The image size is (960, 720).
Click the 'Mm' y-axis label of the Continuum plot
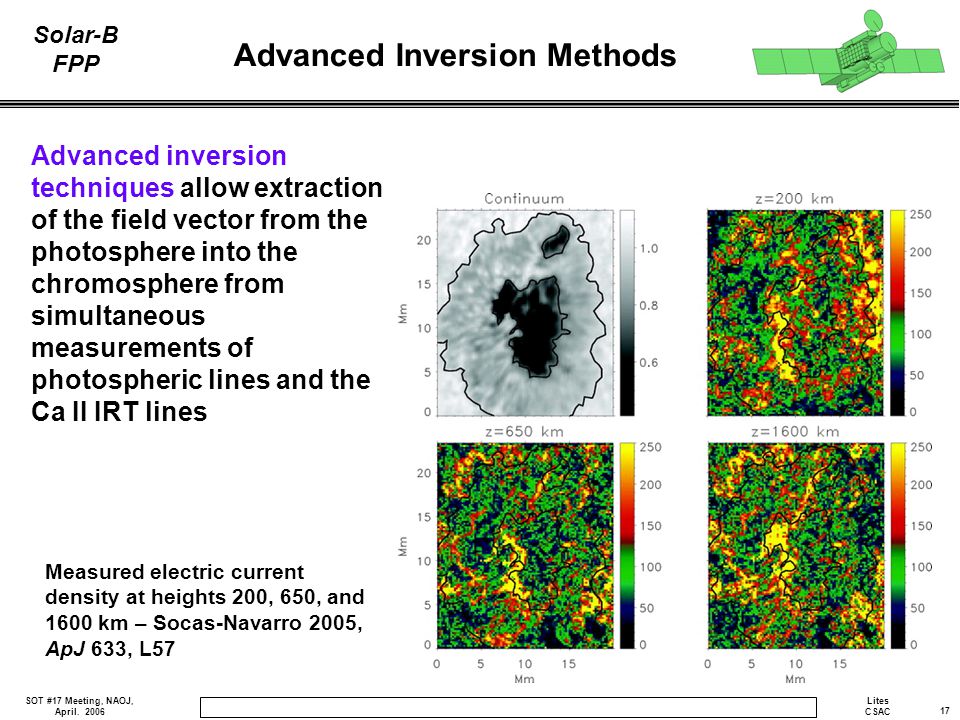pos(403,313)
